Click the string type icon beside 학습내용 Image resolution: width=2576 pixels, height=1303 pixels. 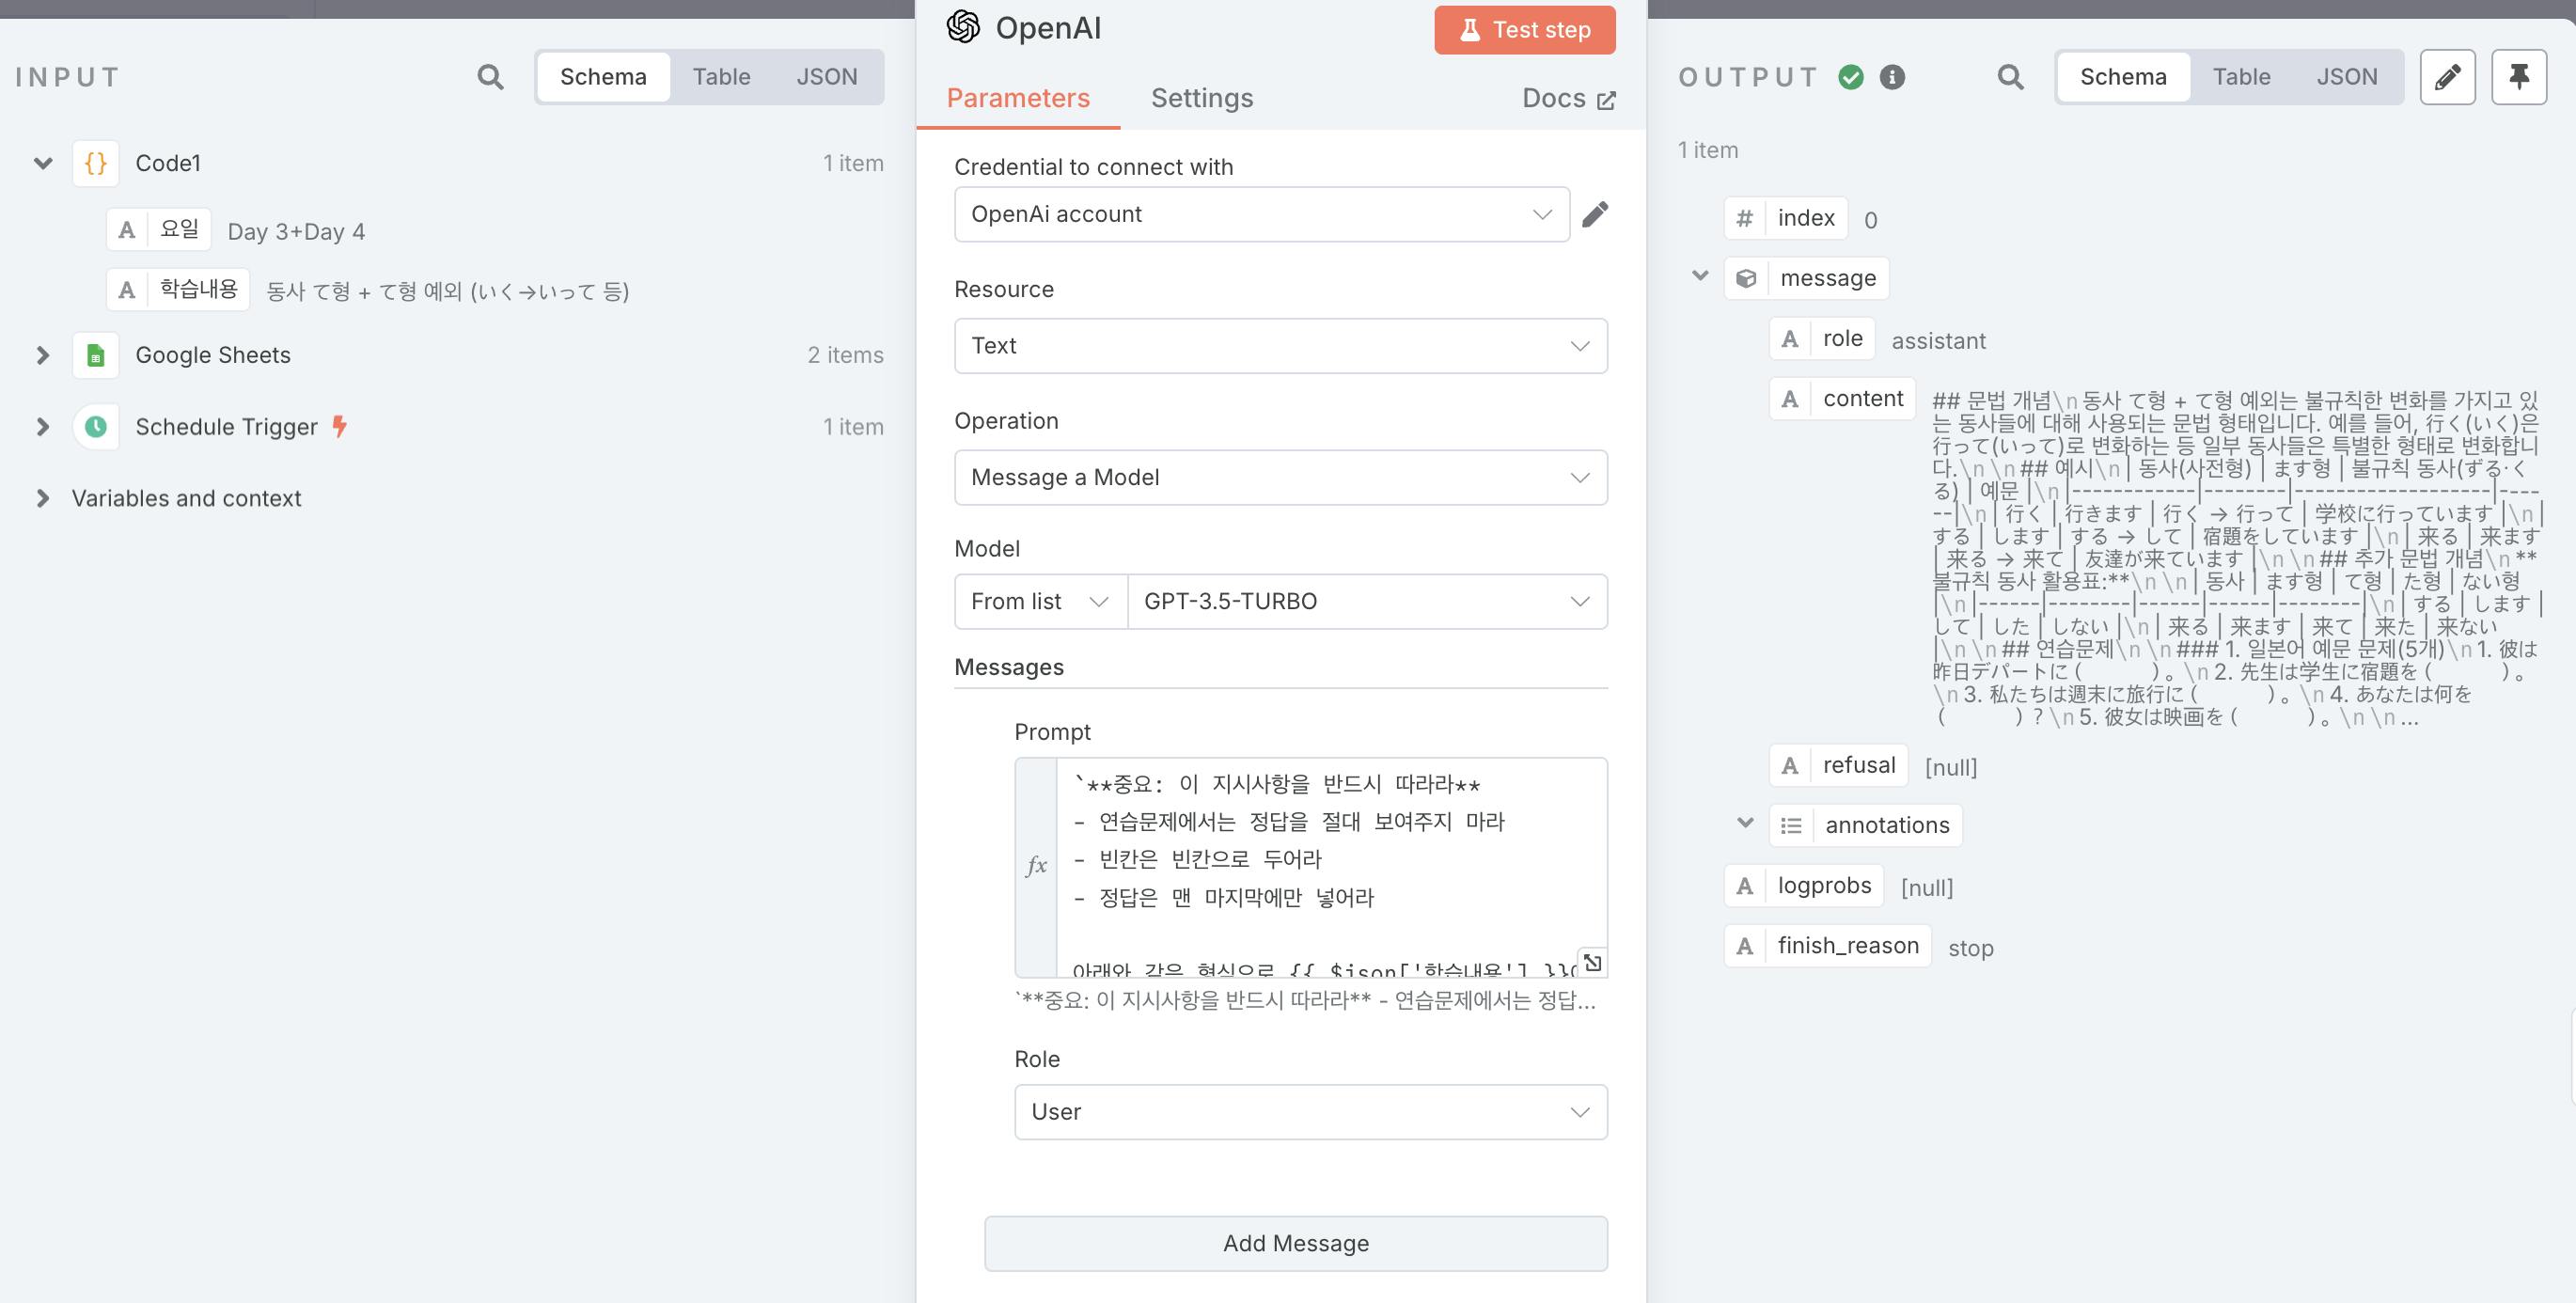pyautogui.click(x=127, y=290)
